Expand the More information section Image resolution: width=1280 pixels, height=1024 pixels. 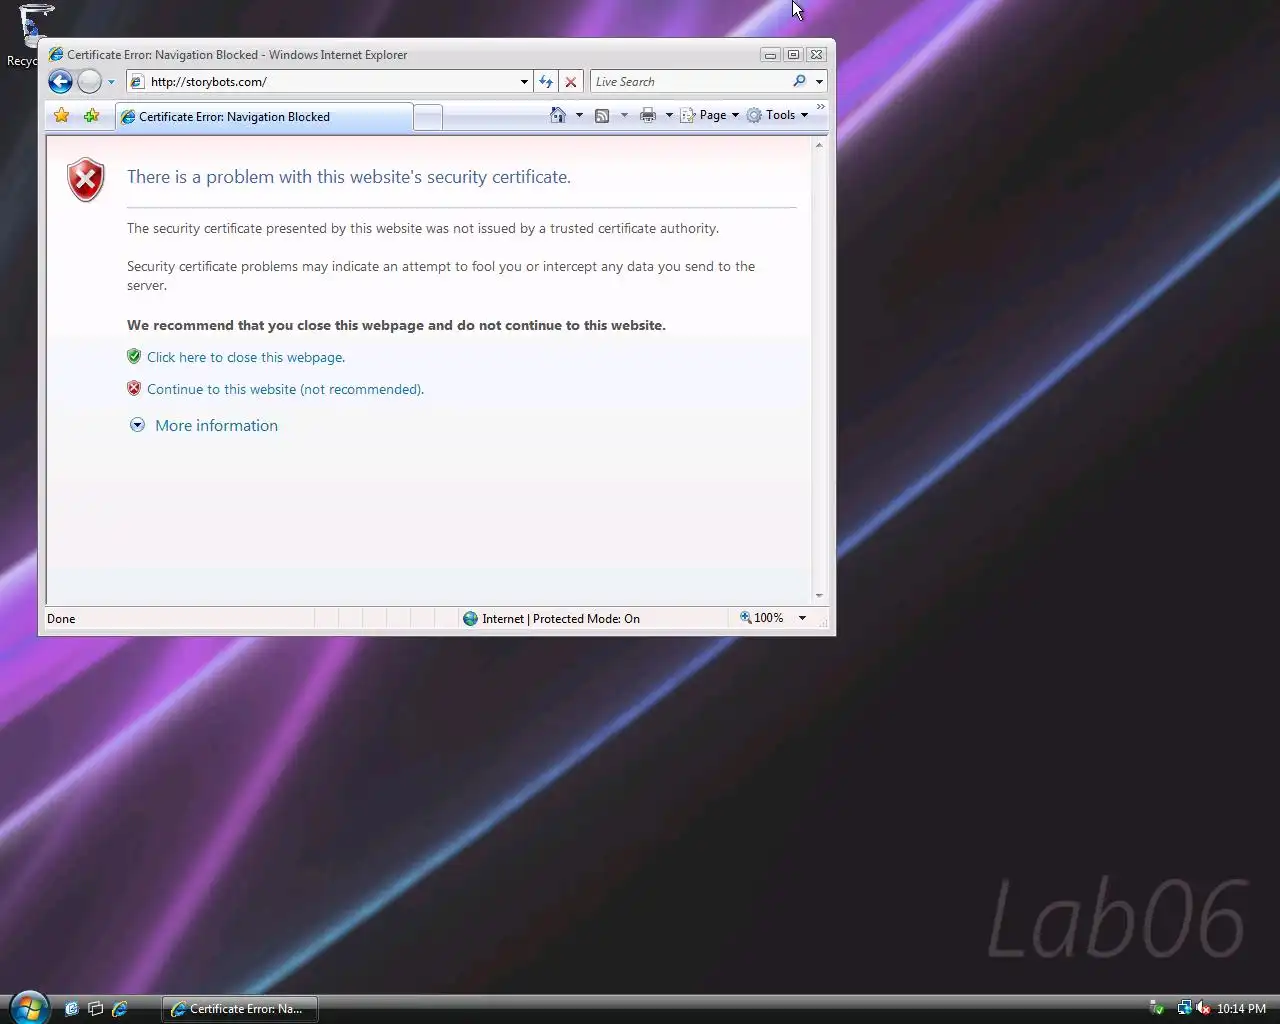coord(204,425)
